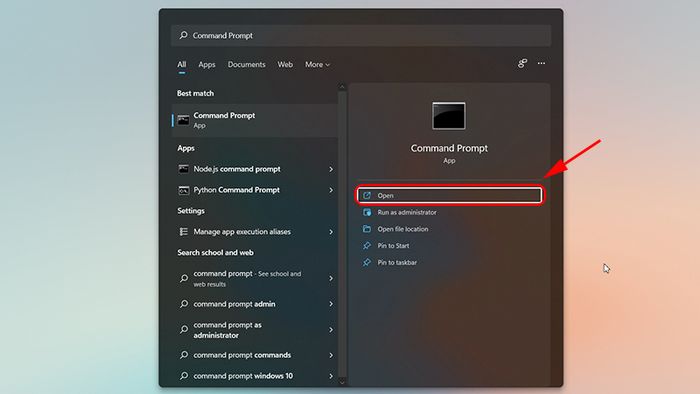The image size is (700, 394).
Task: Click search icon beside 'See school and web results'
Action: click(x=183, y=278)
